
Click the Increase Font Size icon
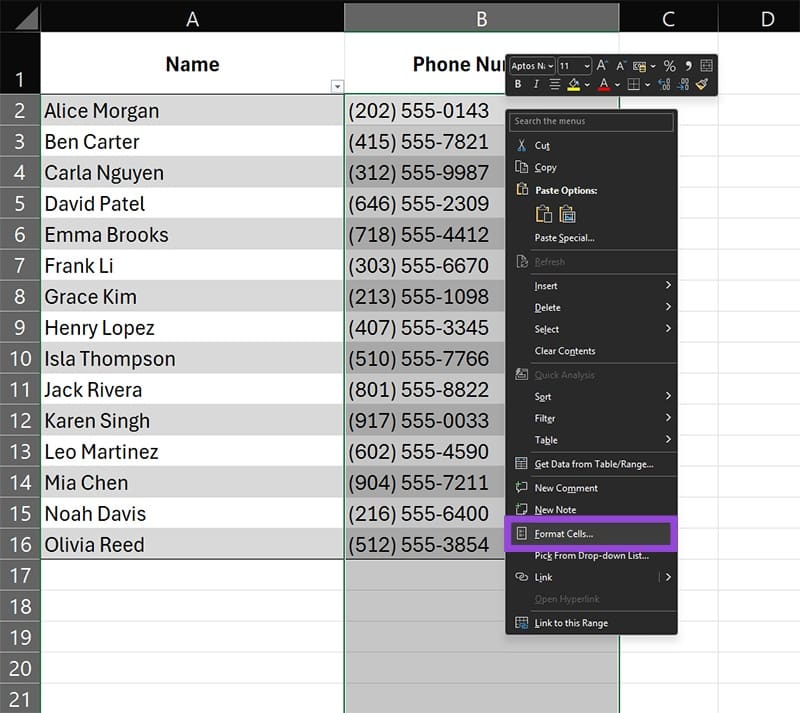coord(603,66)
